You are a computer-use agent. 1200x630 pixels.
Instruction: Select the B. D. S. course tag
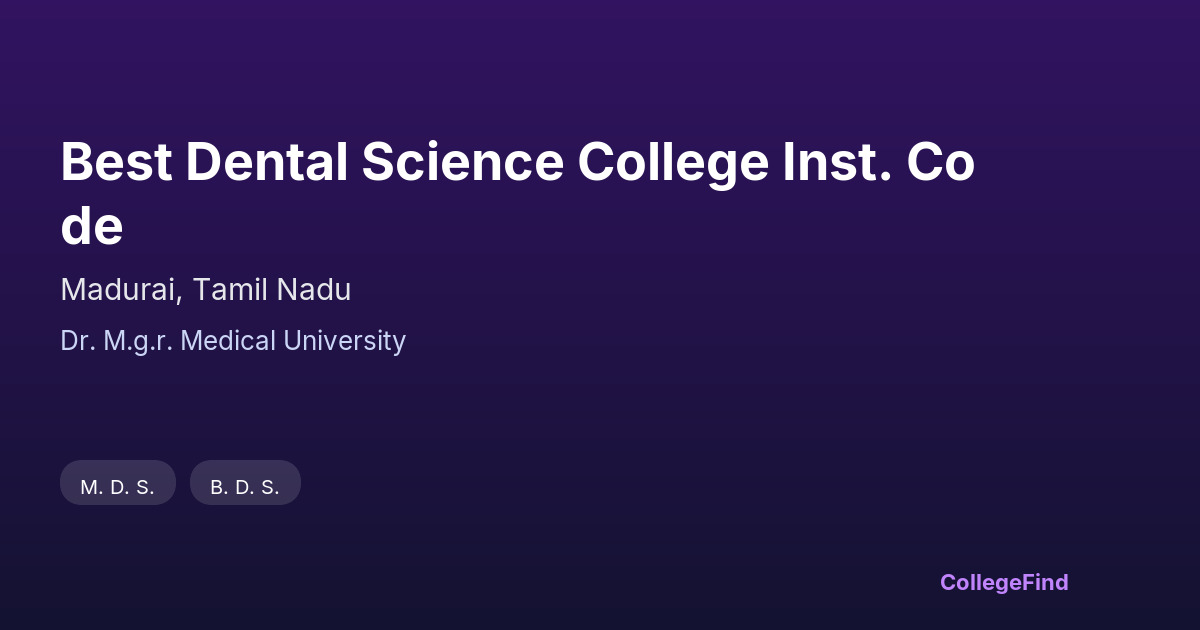click(x=245, y=487)
